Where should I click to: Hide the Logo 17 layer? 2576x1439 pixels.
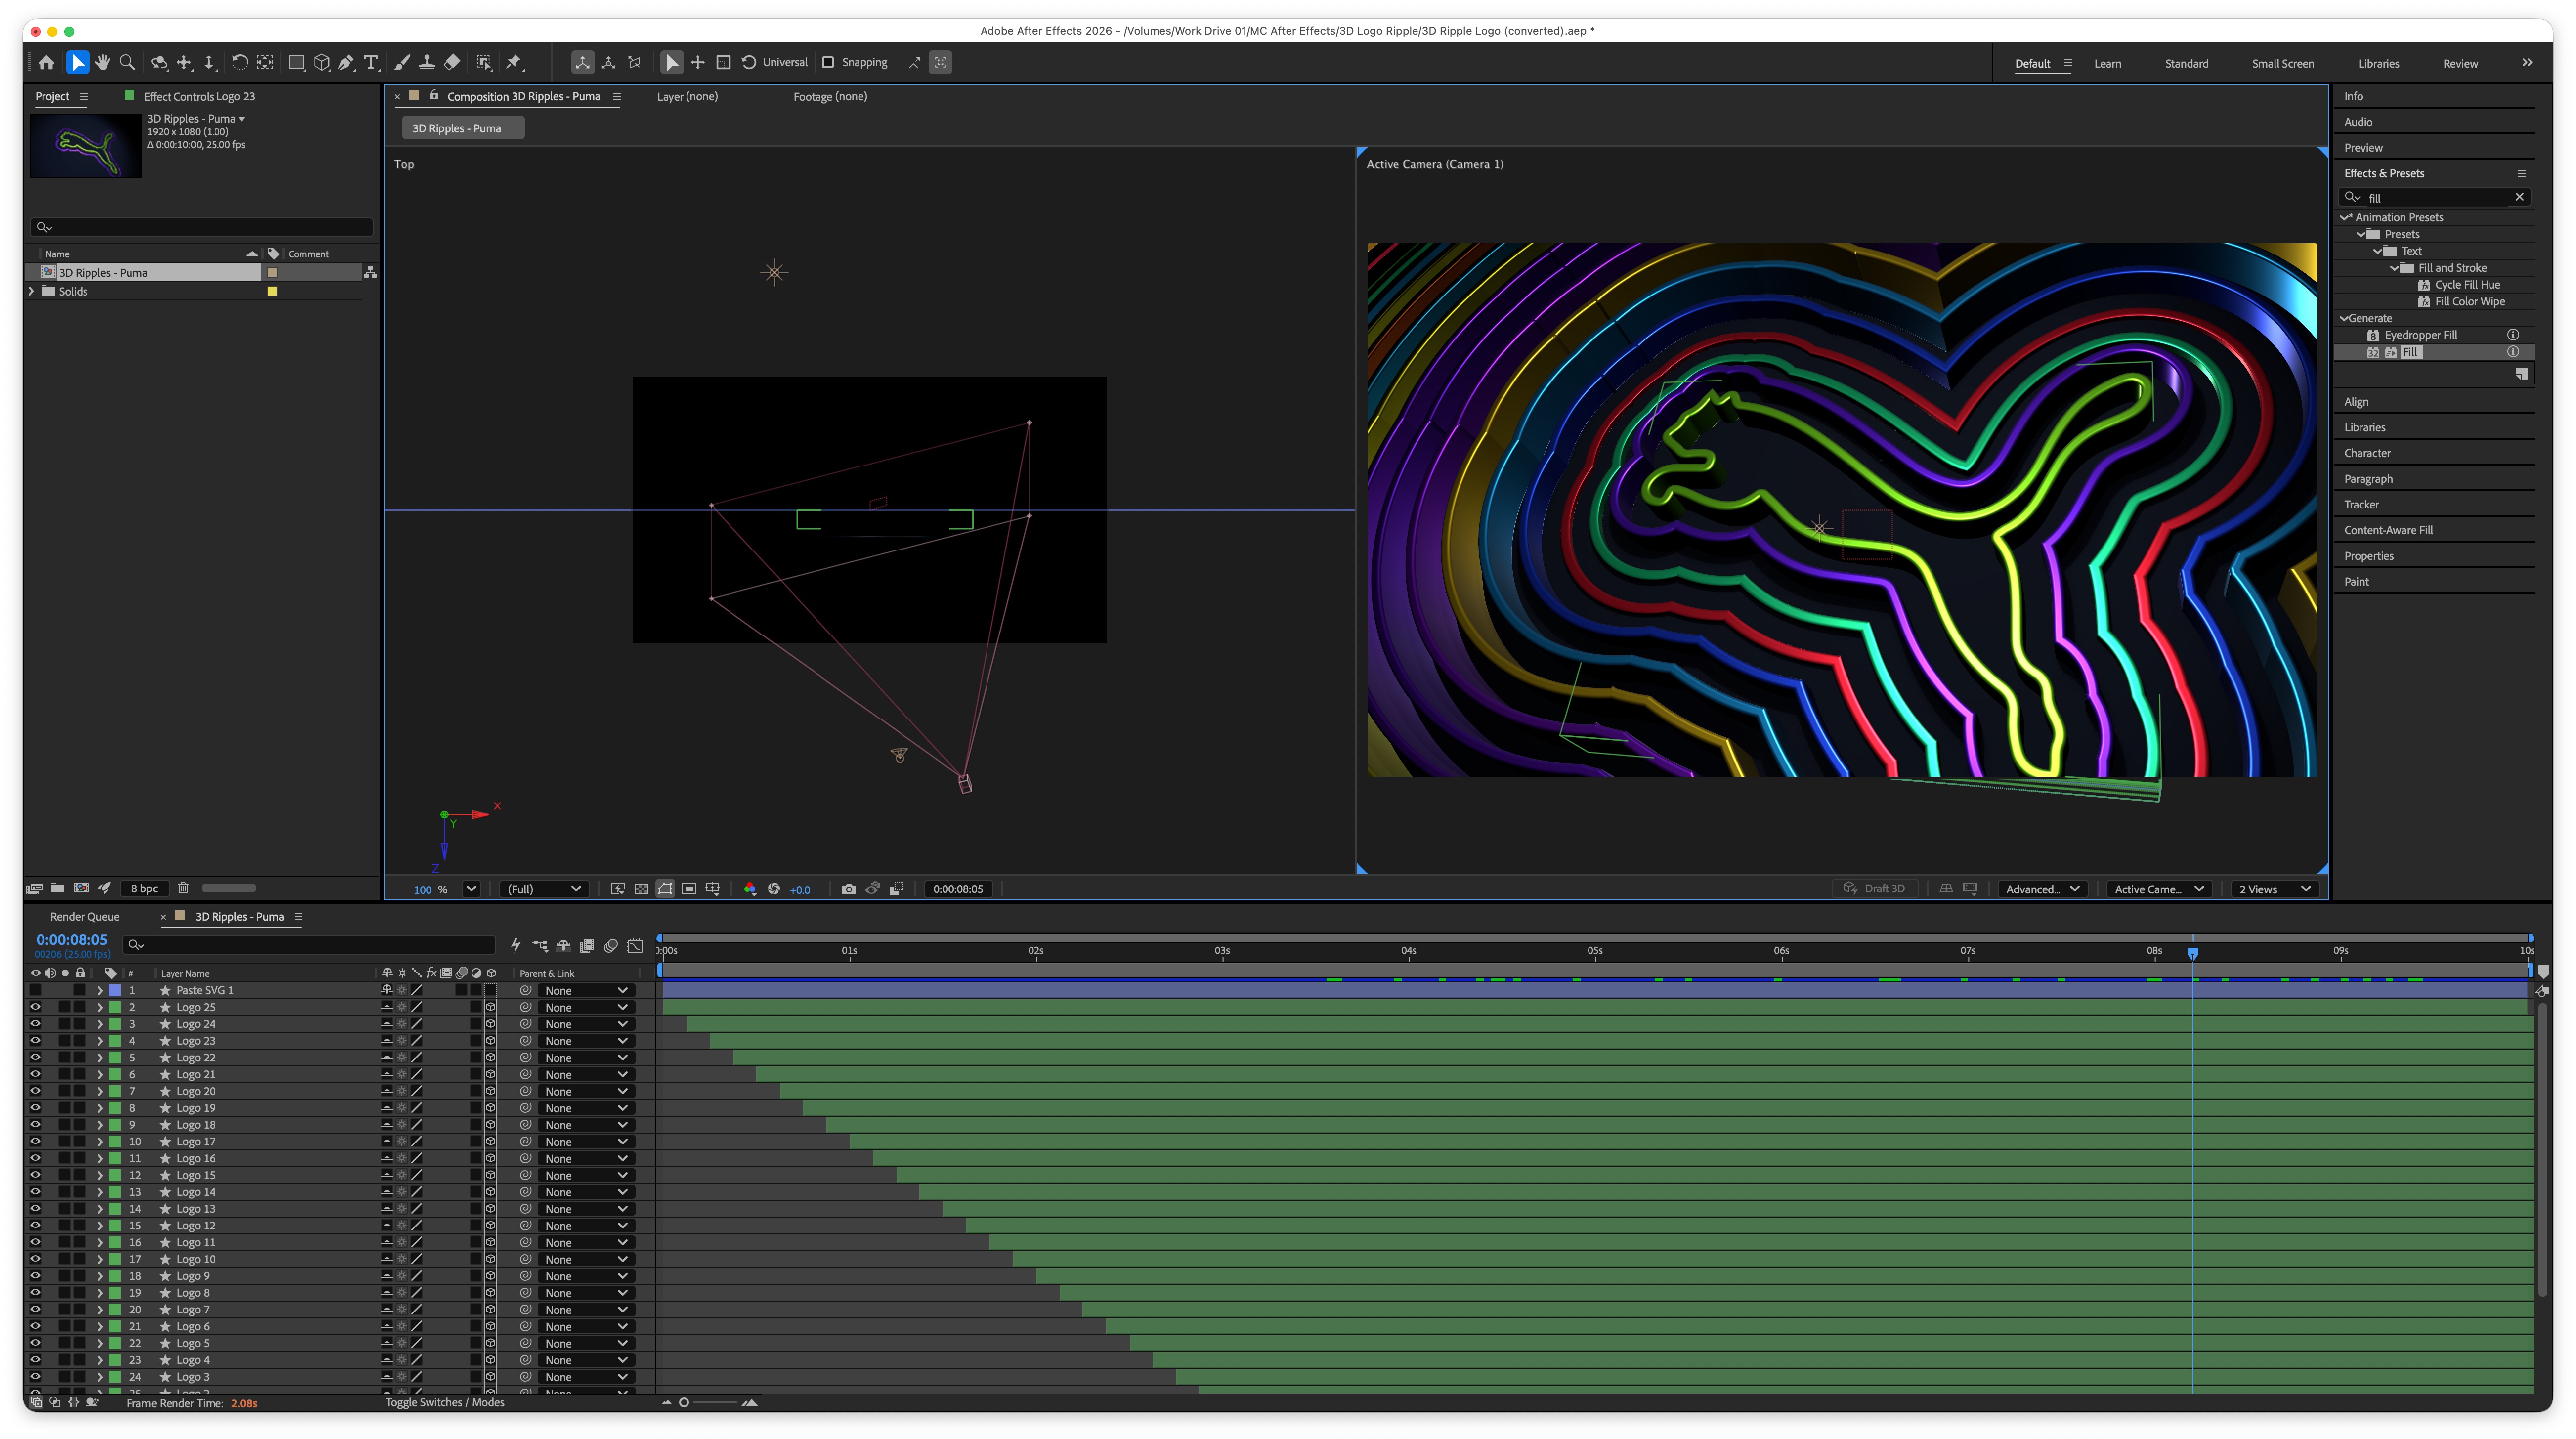click(x=35, y=1142)
